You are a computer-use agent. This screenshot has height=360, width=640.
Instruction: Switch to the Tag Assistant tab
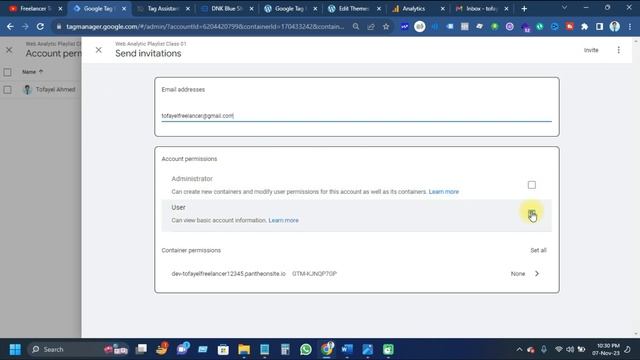162,9
